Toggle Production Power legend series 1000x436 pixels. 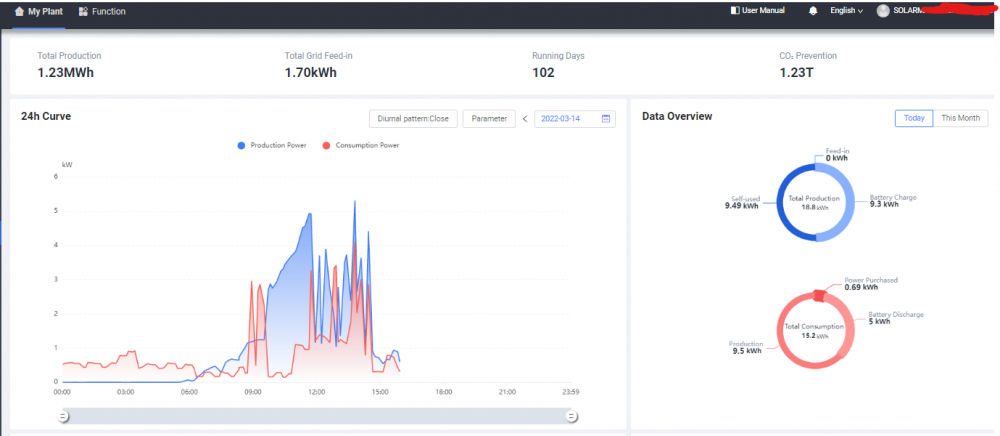click(x=272, y=145)
